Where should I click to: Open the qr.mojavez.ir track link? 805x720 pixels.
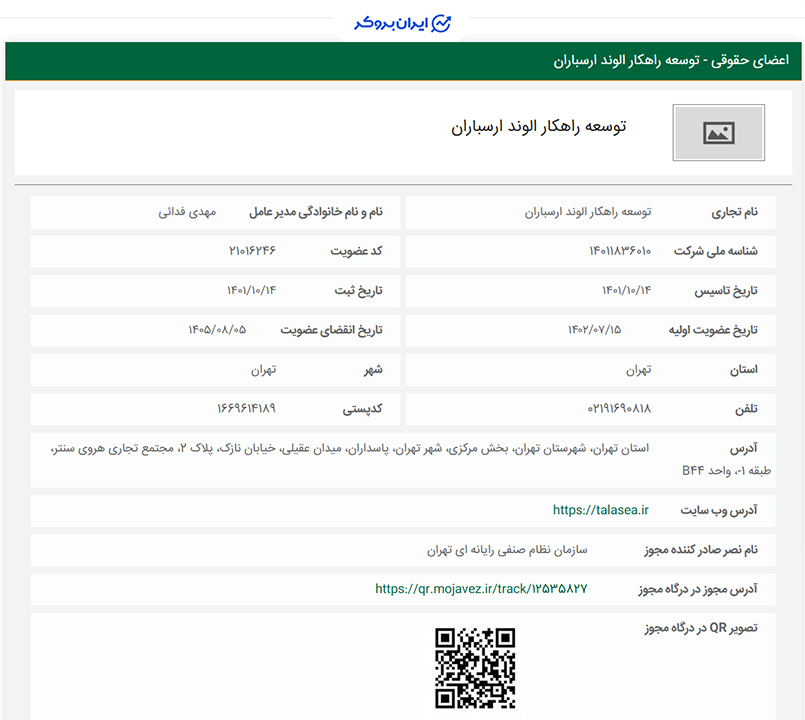coord(481,589)
